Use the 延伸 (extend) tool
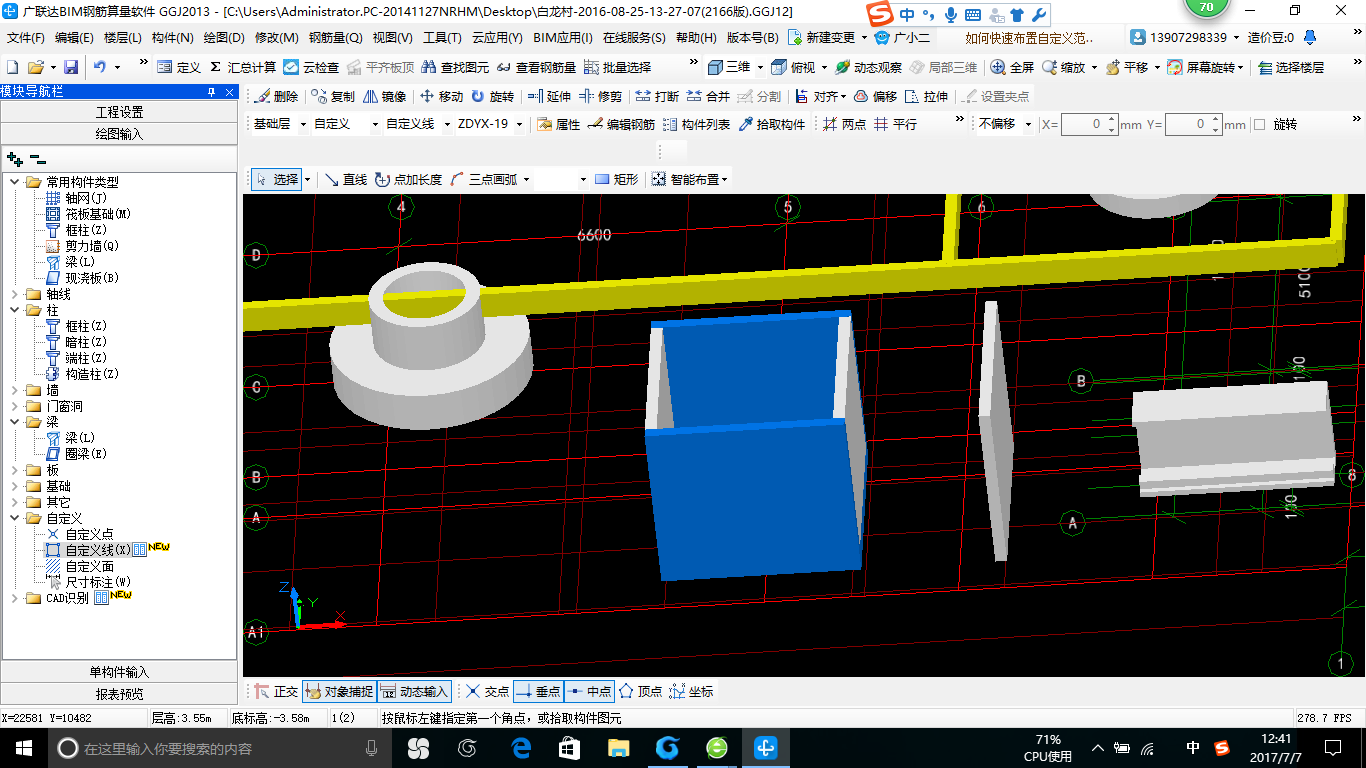 tap(549, 97)
